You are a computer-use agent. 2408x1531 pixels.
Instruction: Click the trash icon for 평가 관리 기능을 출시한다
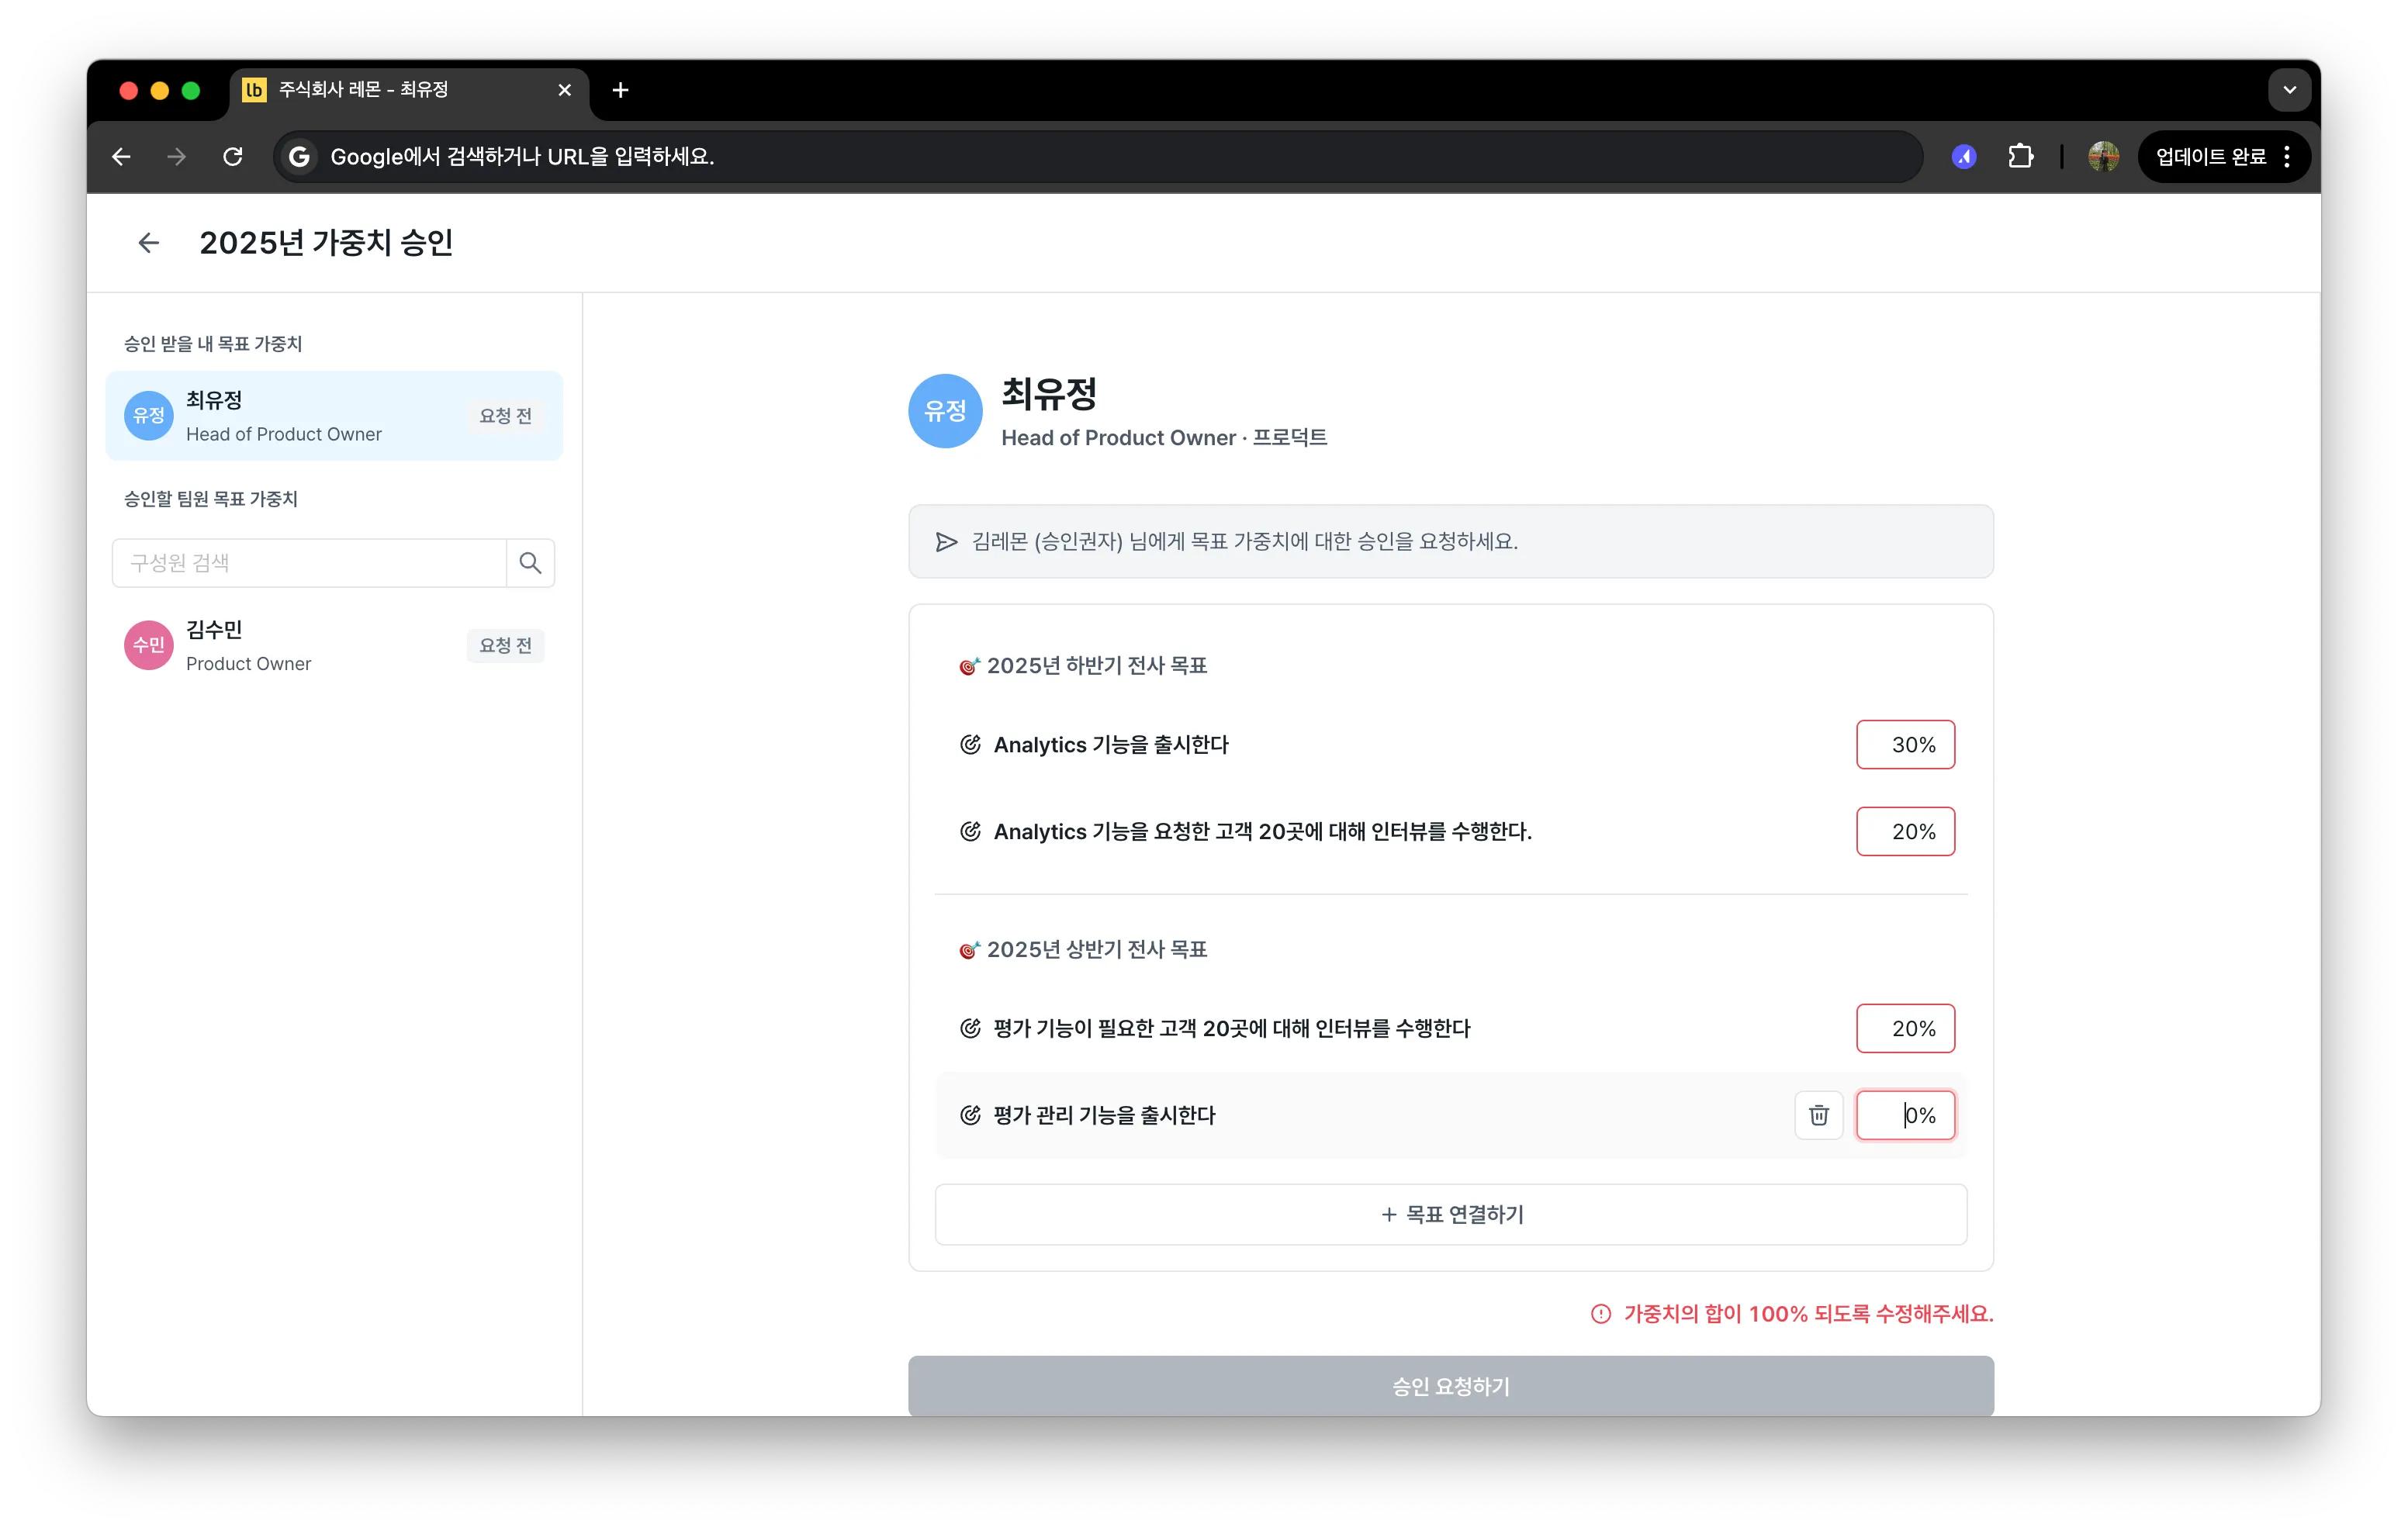1819,1115
